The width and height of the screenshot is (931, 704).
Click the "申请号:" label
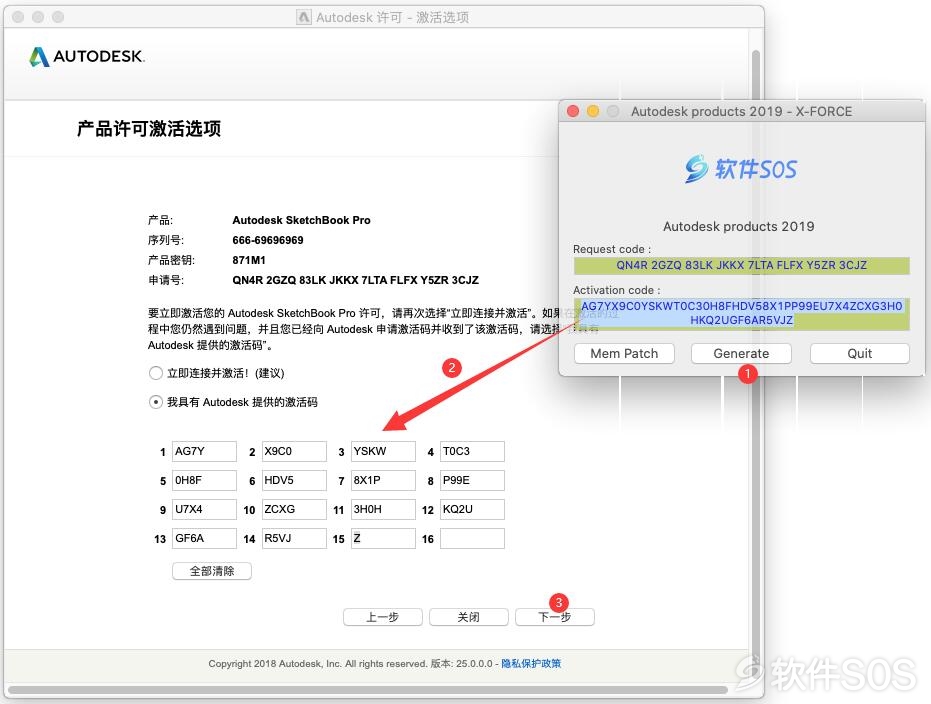click(166, 280)
